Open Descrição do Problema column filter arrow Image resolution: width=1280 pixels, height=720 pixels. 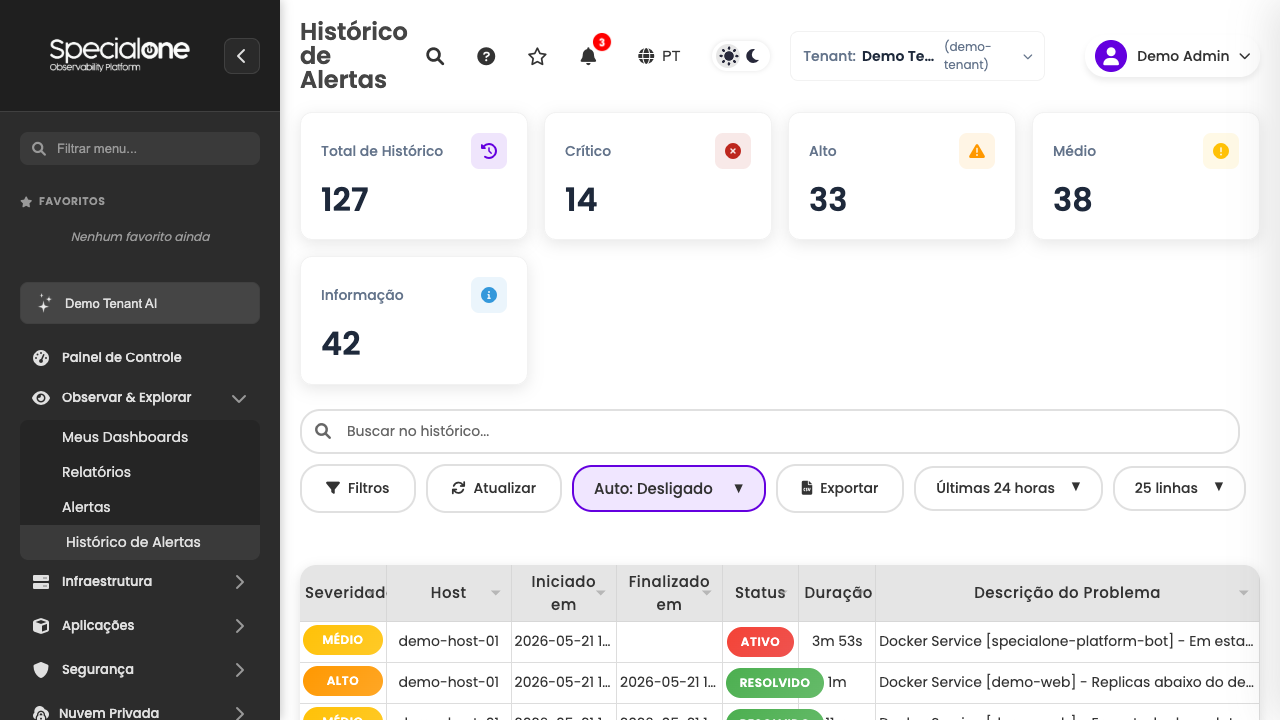(x=1244, y=593)
